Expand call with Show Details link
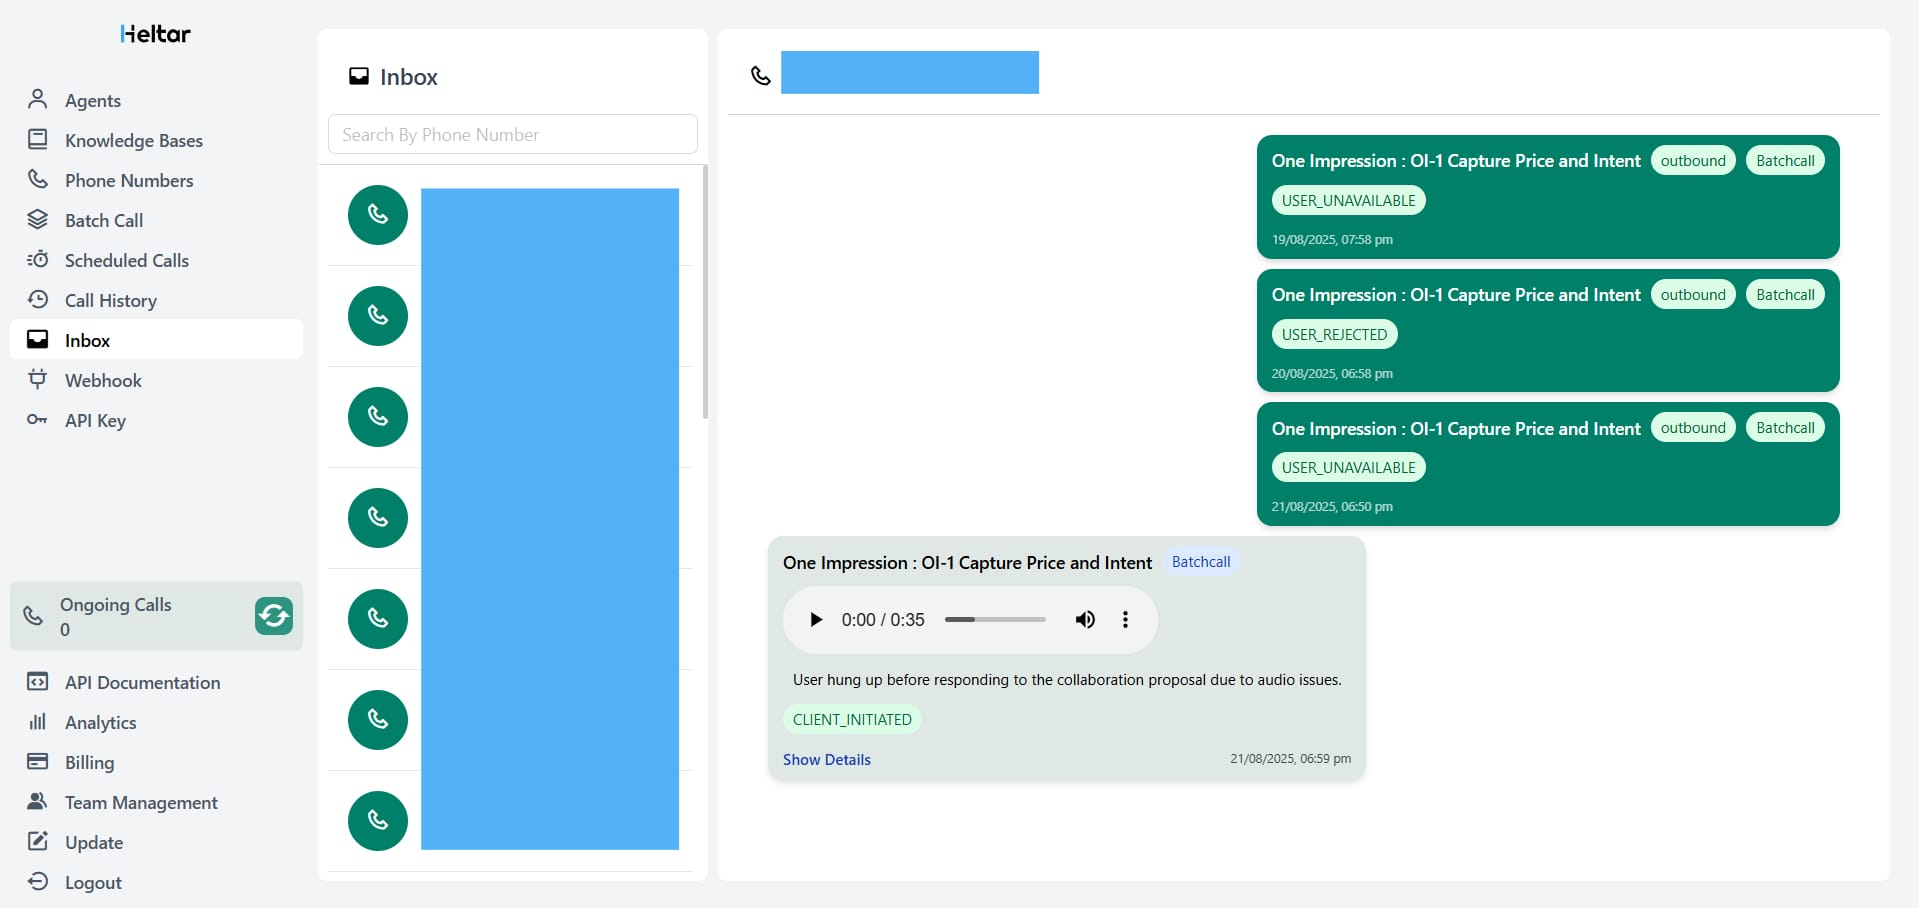This screenshot has height=908, width=1919. click(x=826, y=760)
